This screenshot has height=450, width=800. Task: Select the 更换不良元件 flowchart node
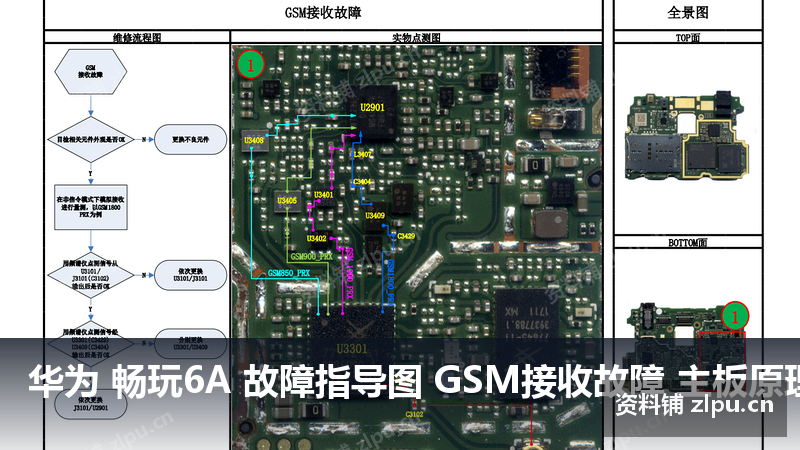pyautogui.click(x=190, y=139)
